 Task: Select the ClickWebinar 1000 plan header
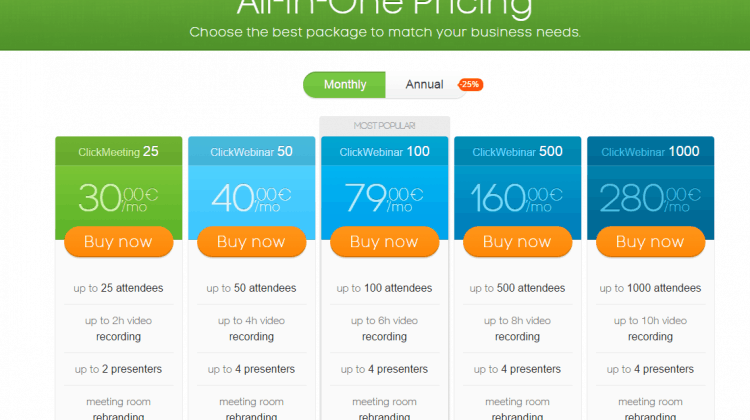[x=651, y=152]
